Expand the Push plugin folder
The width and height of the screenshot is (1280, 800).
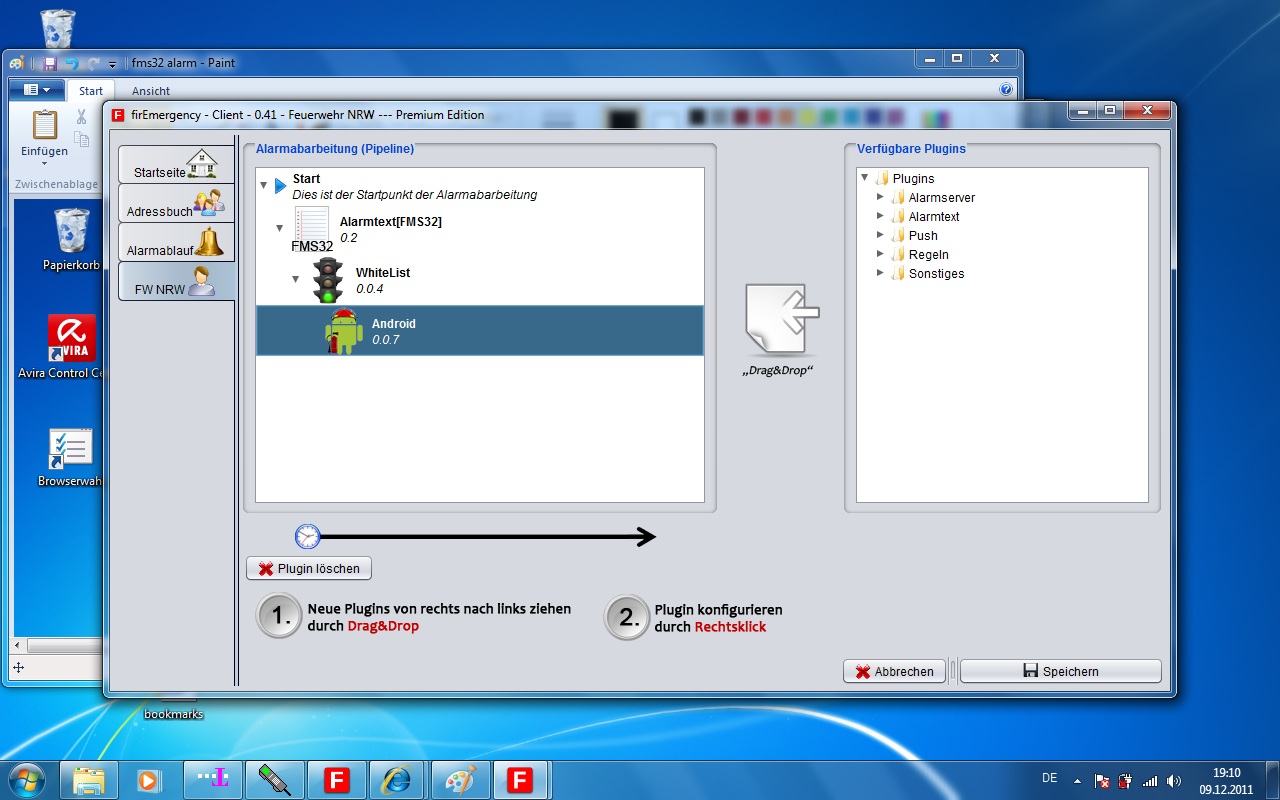click(880, 235)
